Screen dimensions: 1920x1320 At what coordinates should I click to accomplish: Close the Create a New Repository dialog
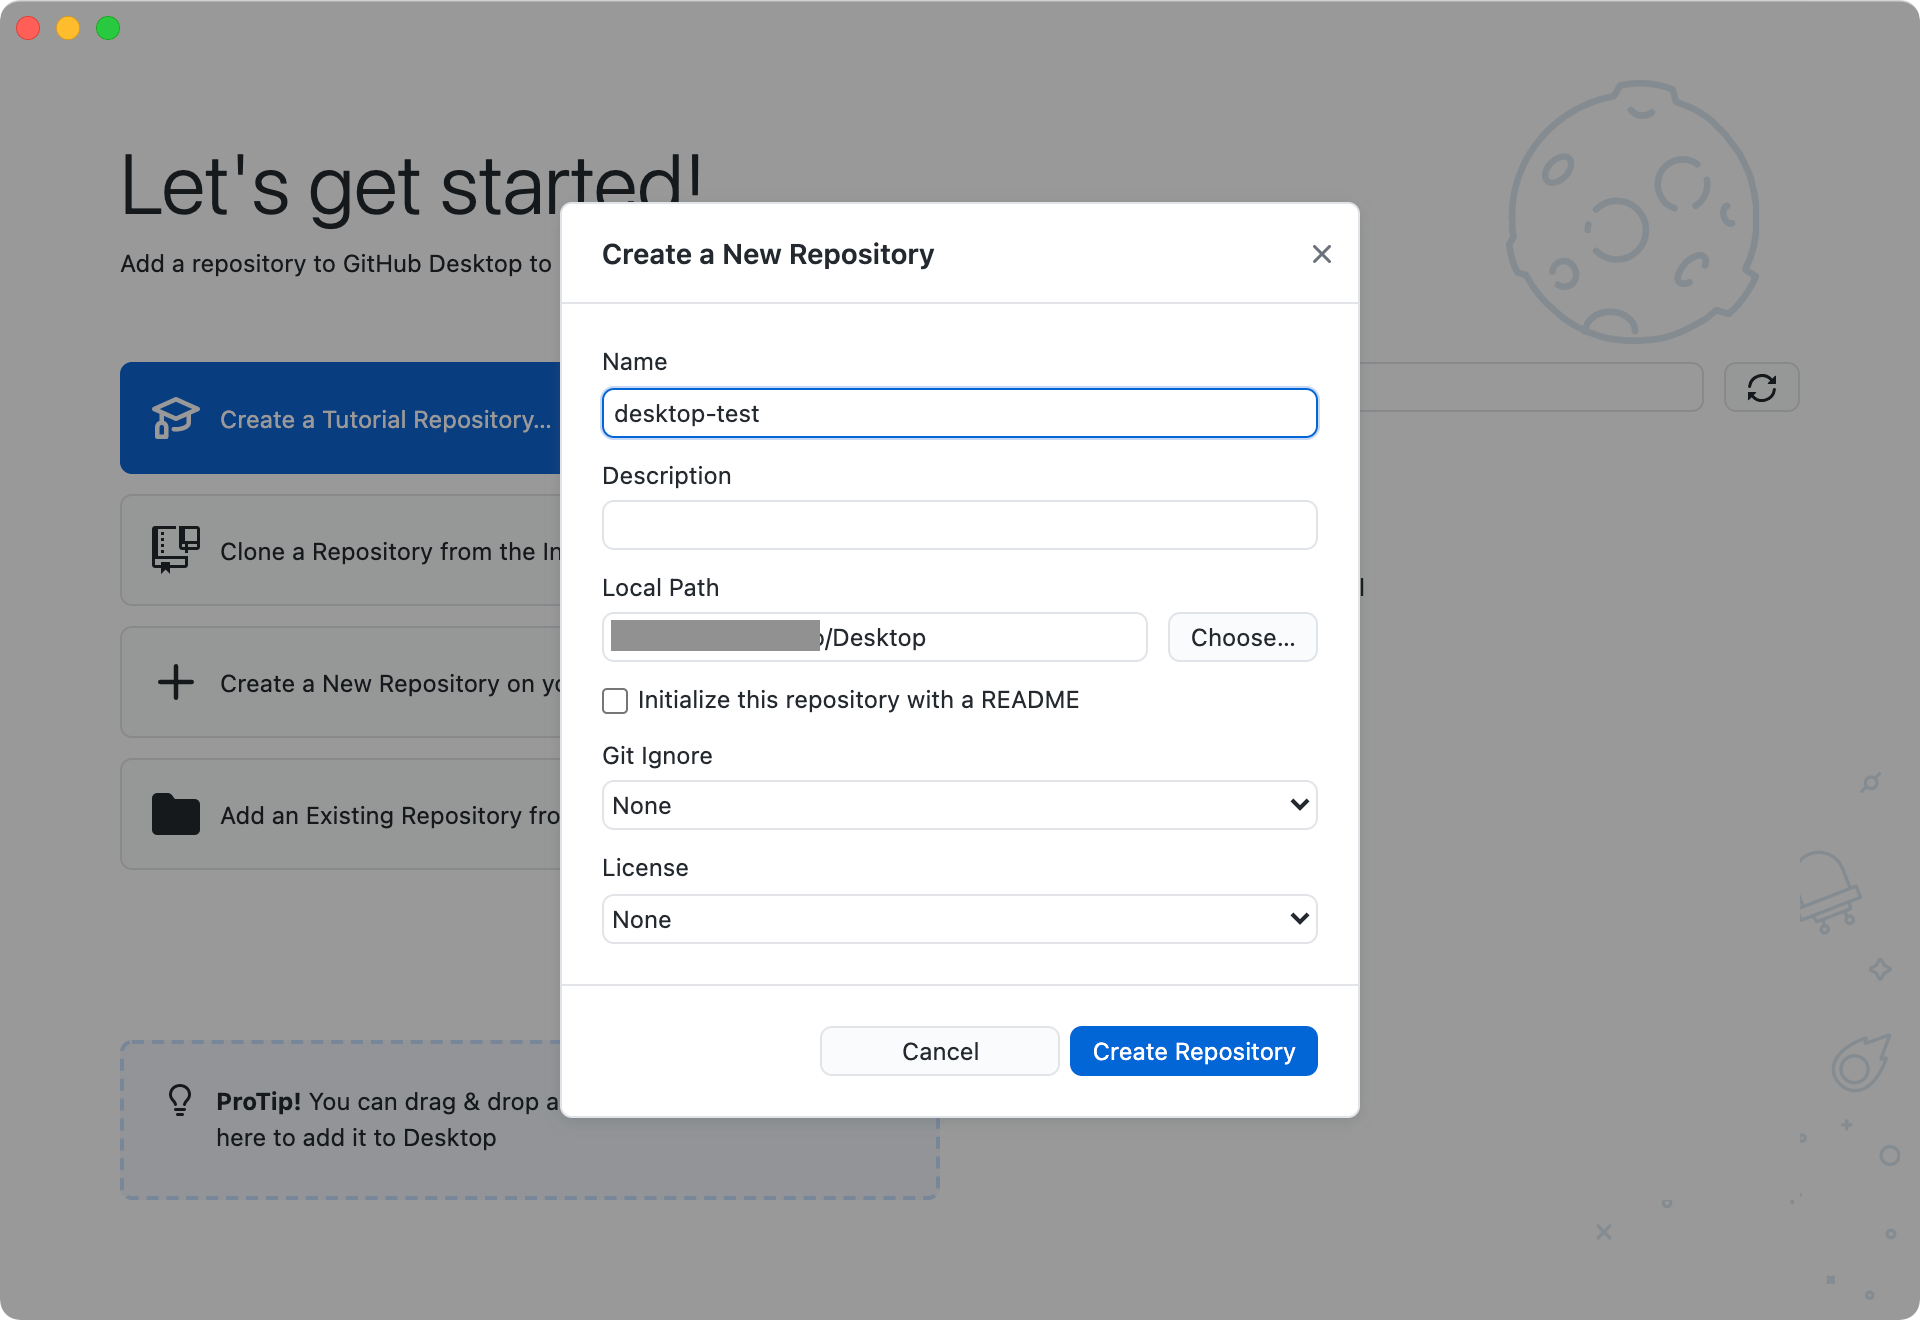tap(1321, 254)
